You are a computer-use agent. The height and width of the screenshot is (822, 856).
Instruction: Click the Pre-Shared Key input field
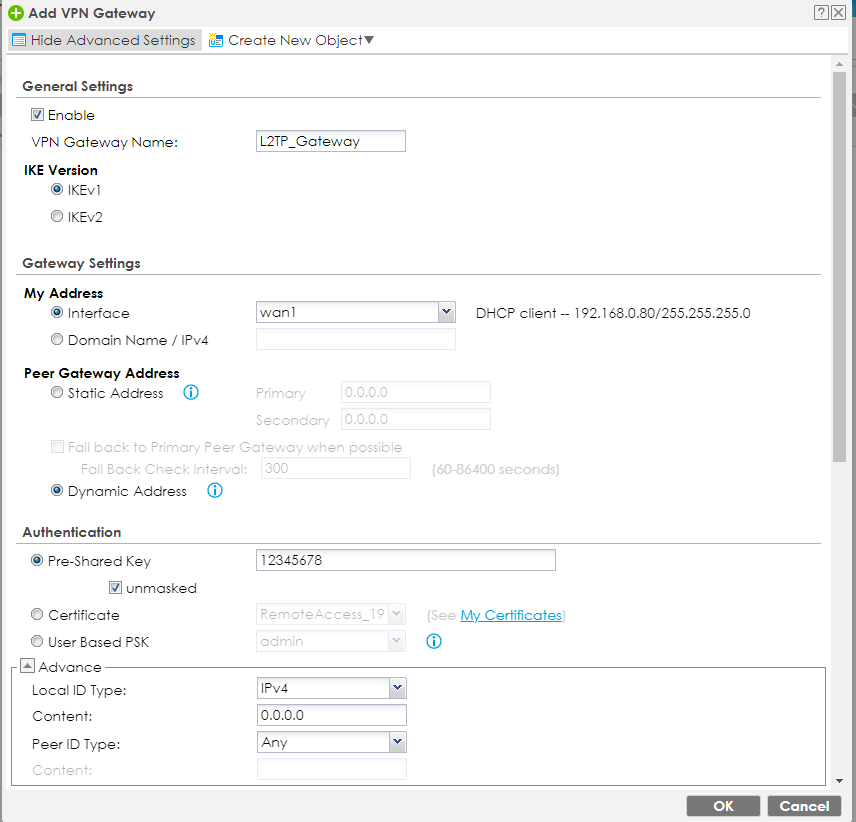[405, 561]
